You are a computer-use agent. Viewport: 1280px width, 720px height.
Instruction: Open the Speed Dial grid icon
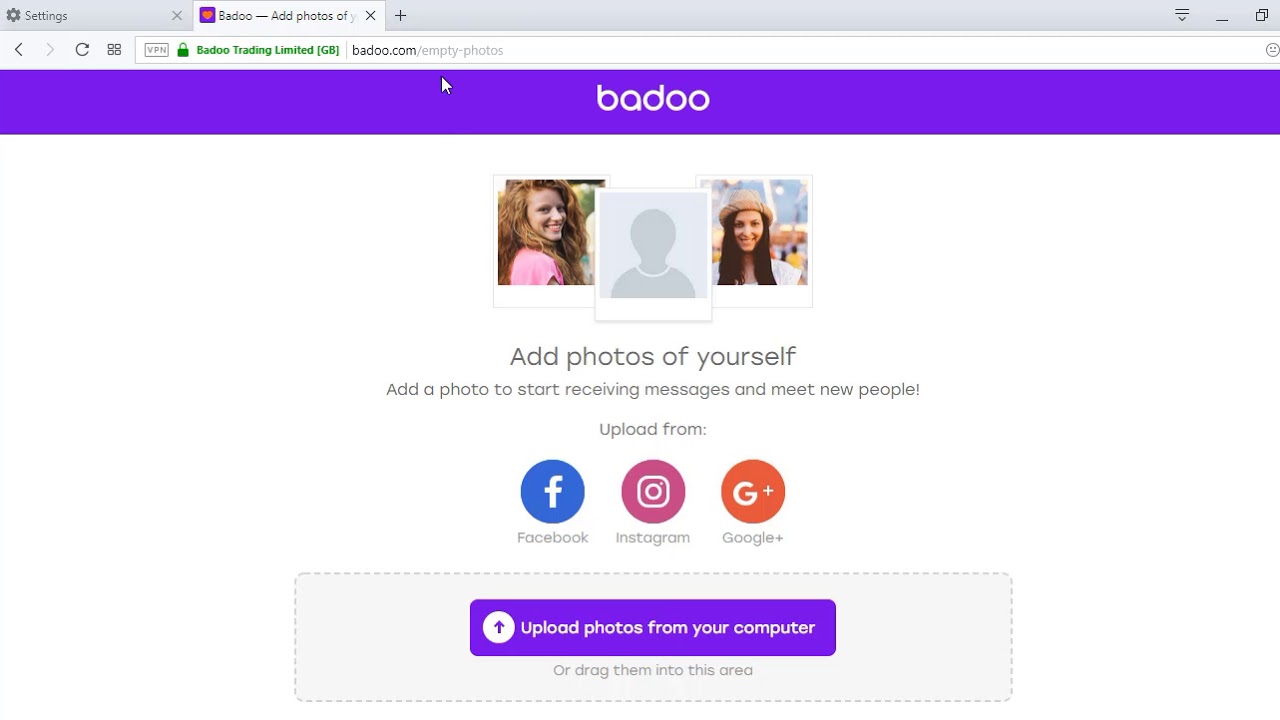click(x=114, y=50)
